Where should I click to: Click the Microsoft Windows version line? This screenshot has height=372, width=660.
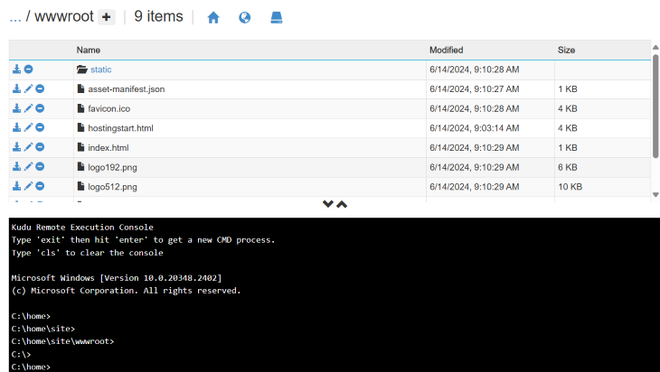117,278
